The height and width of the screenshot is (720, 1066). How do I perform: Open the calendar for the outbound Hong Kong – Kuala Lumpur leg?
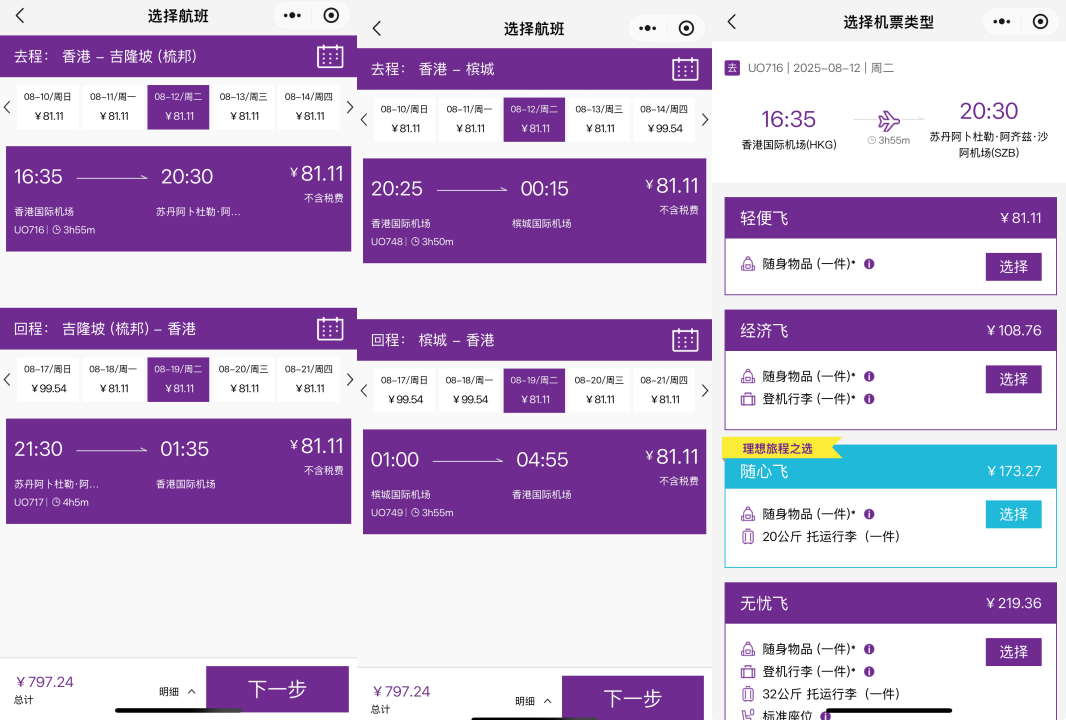[x=330, y=56]
